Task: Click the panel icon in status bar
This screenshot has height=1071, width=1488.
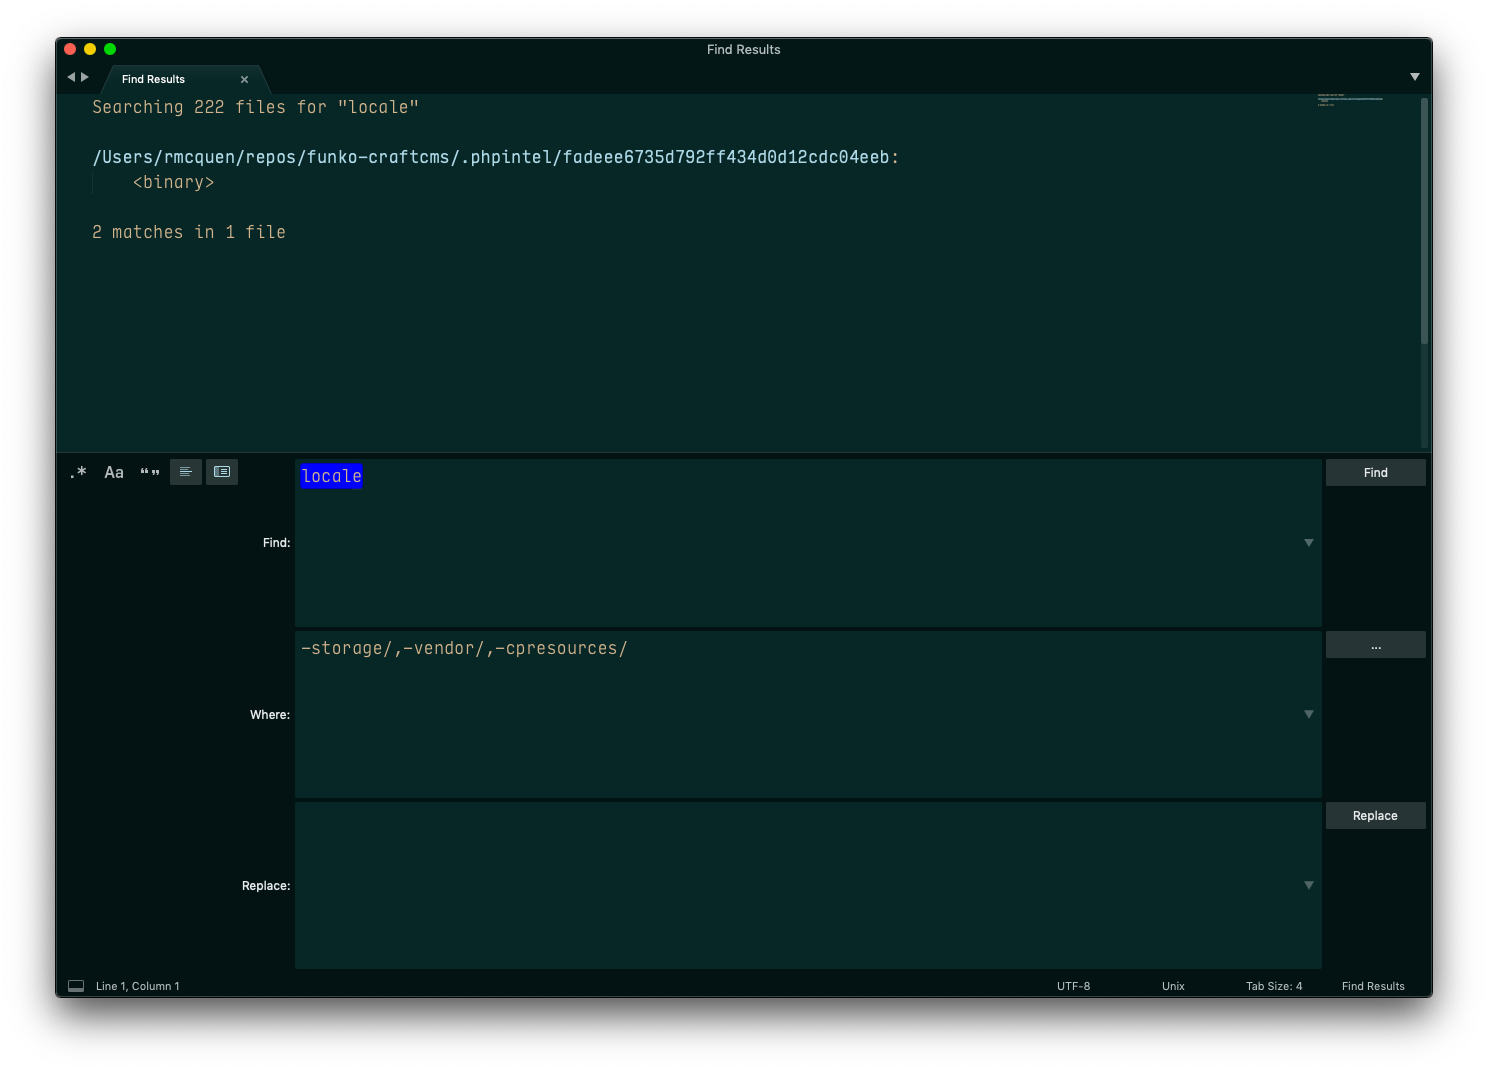Action: [x=76, y=985]
